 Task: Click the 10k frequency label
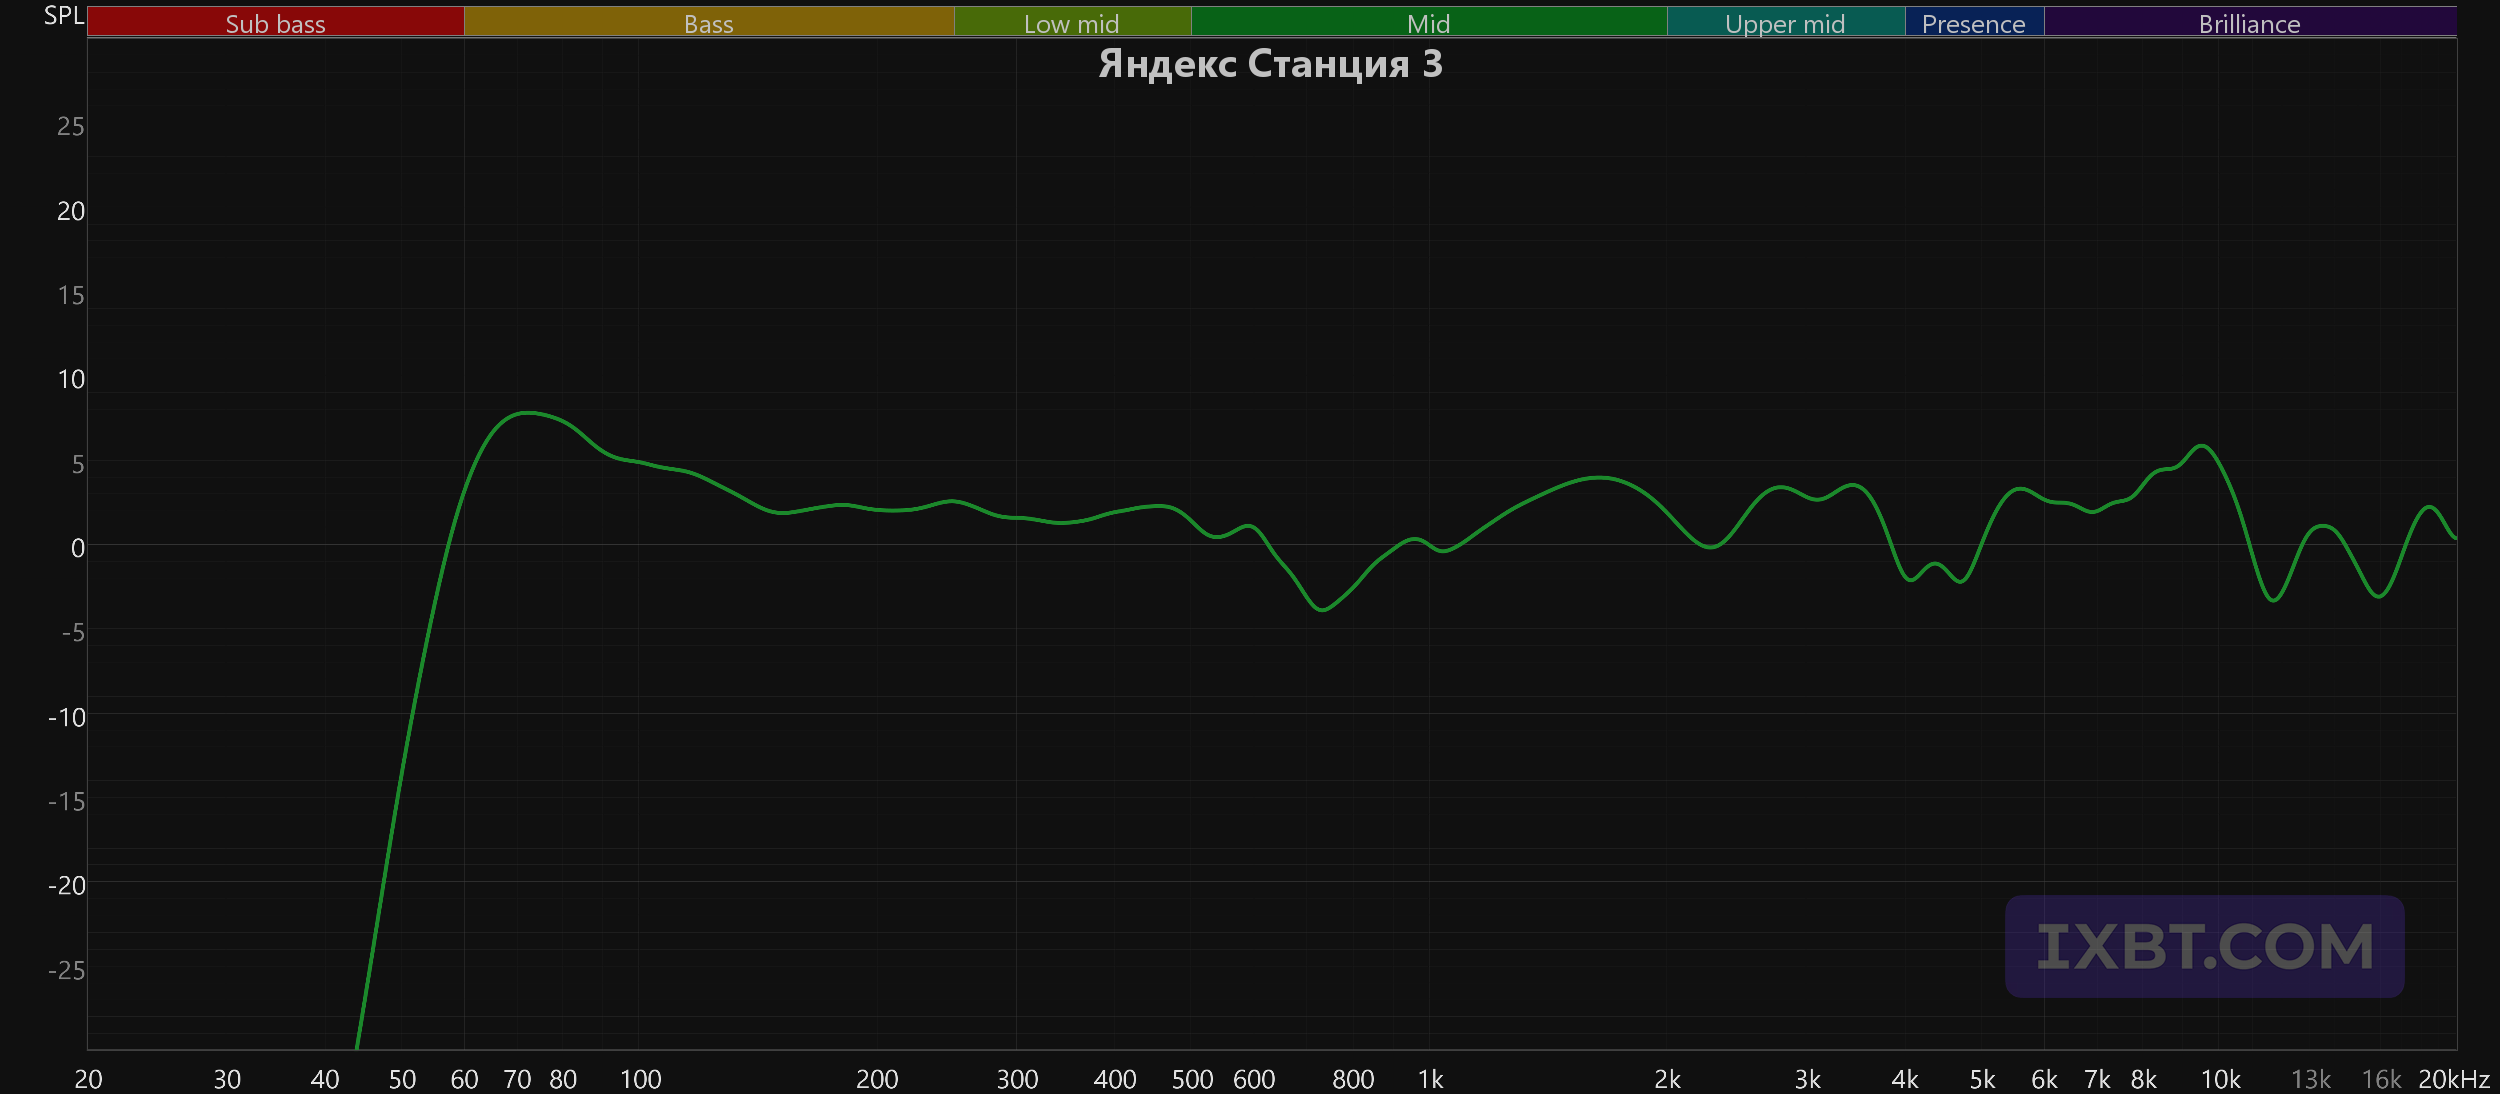point(2221,1079)
